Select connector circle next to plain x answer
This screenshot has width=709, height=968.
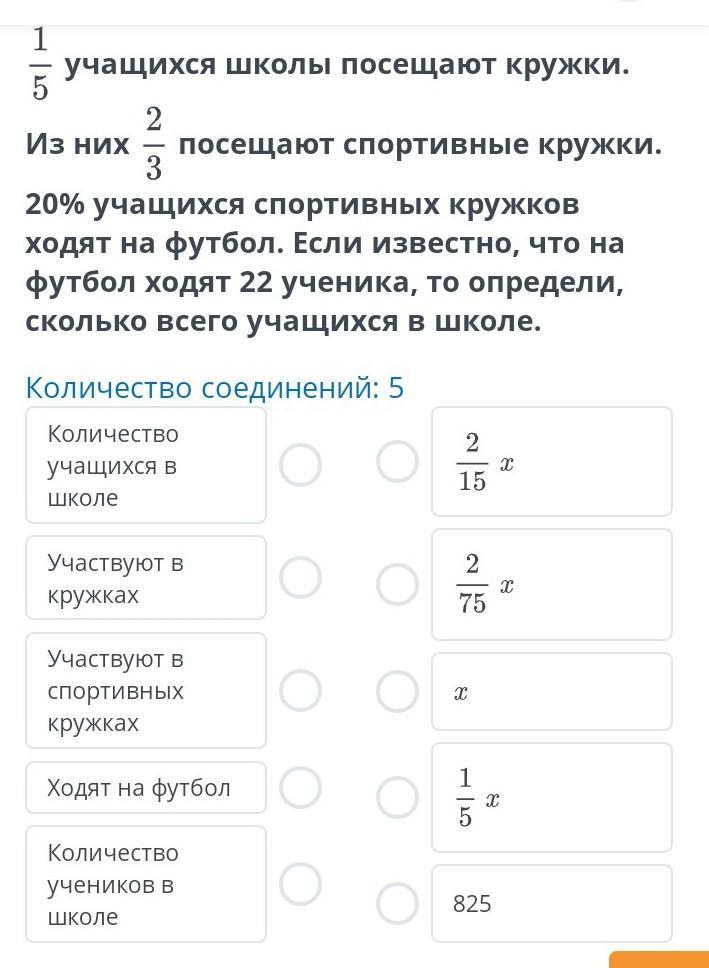398,691
